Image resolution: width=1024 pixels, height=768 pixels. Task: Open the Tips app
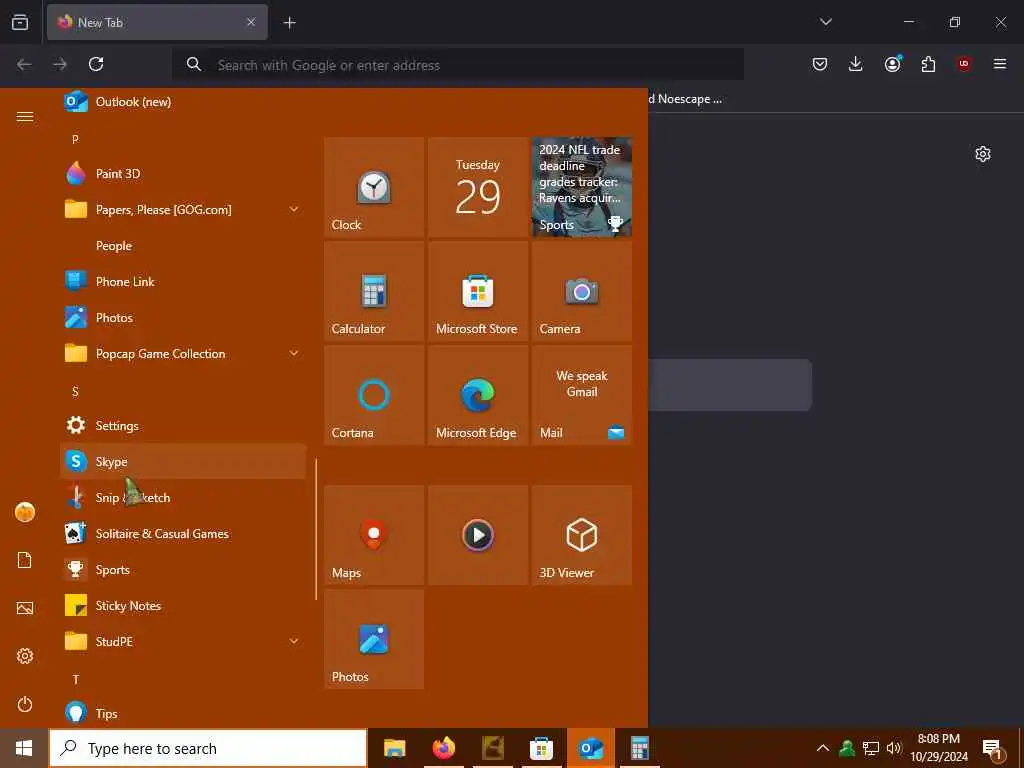[183, 713]
